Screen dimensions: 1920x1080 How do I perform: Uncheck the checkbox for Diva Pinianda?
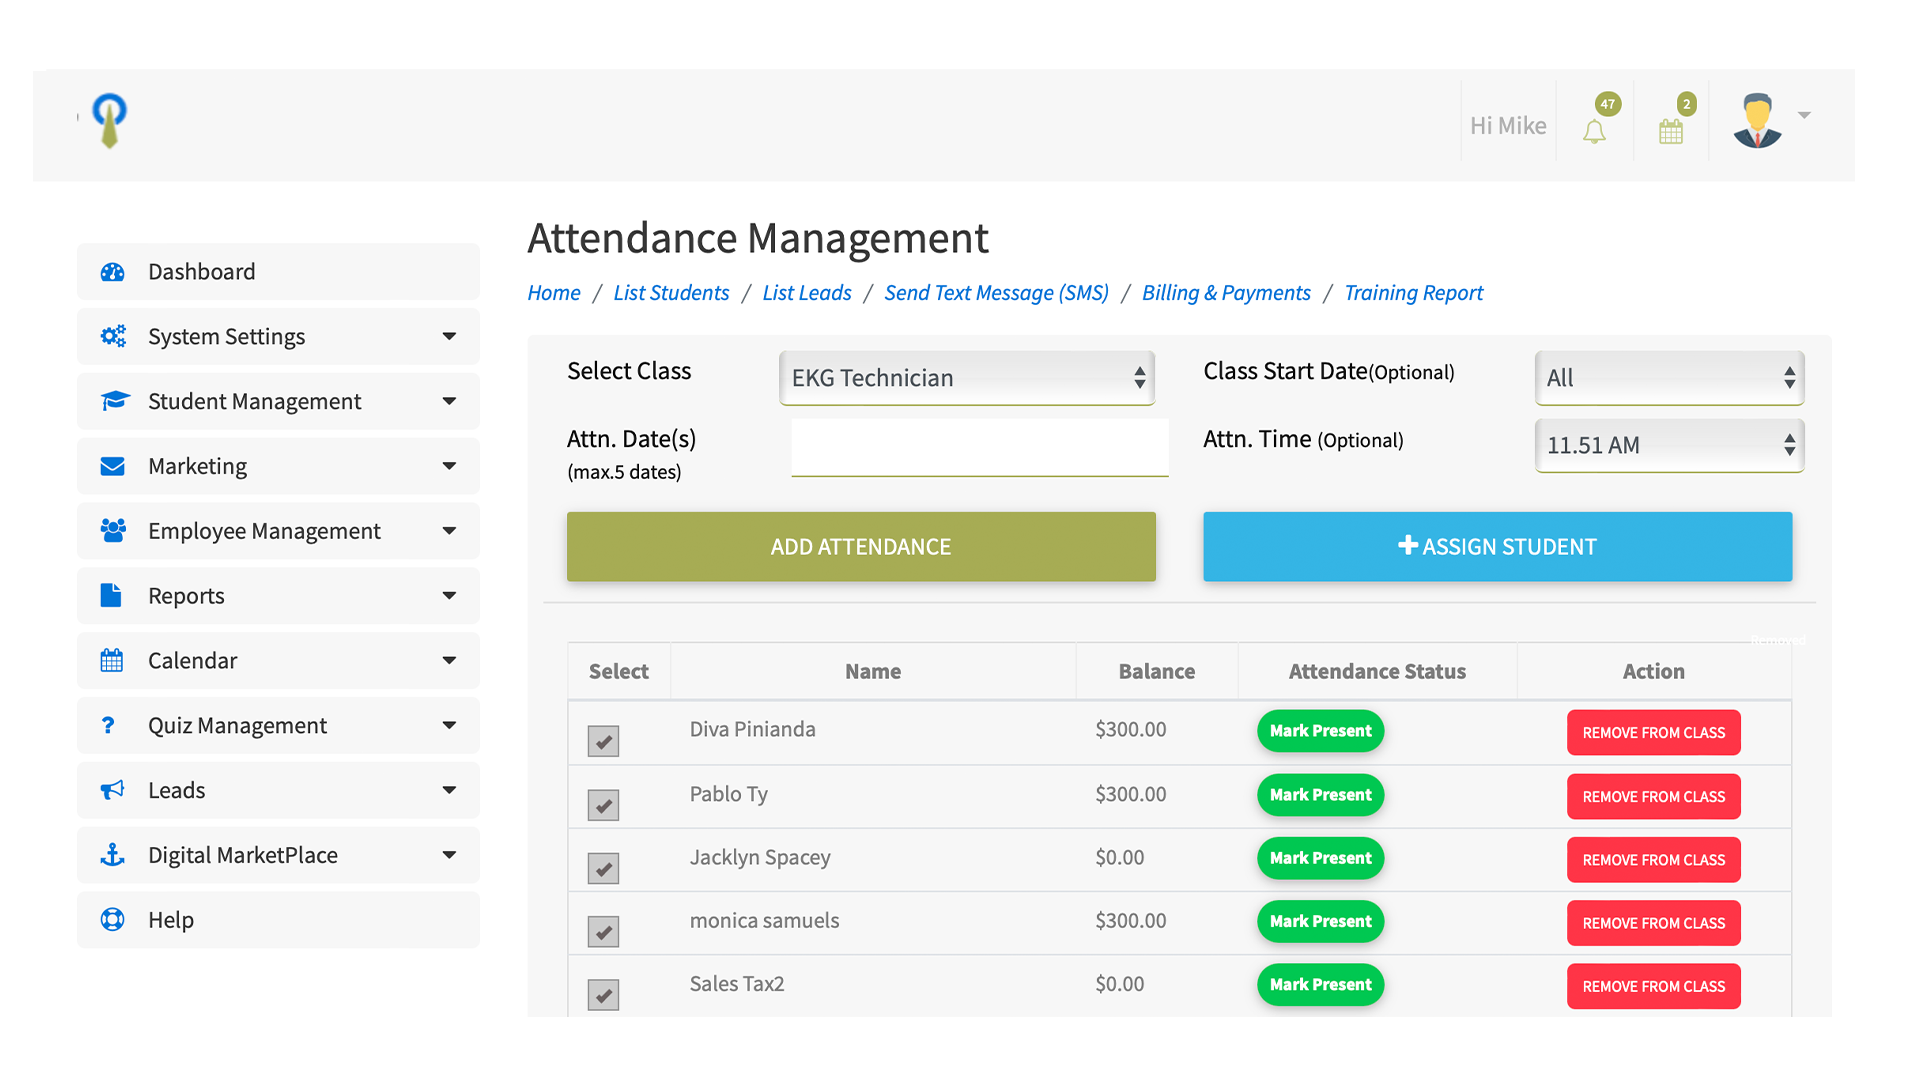603,741
